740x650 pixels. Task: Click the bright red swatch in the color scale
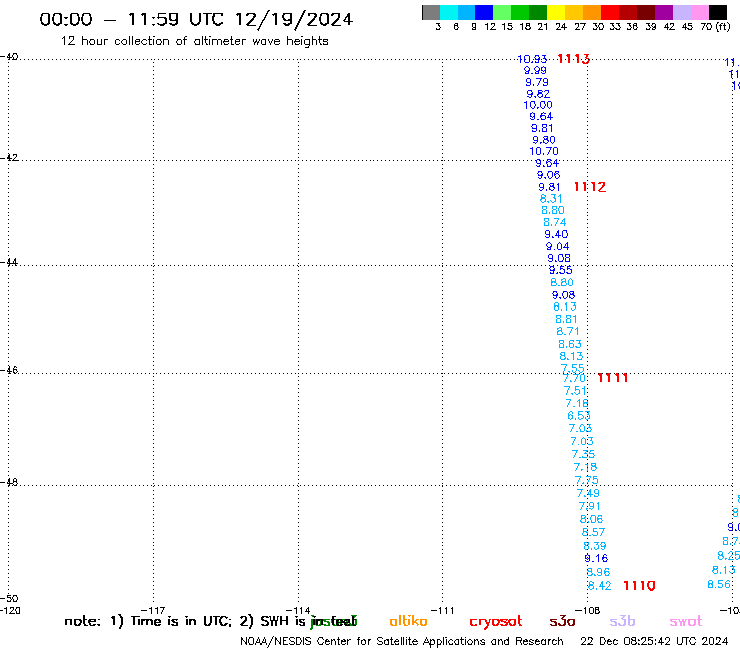click(x=610, y=12)
